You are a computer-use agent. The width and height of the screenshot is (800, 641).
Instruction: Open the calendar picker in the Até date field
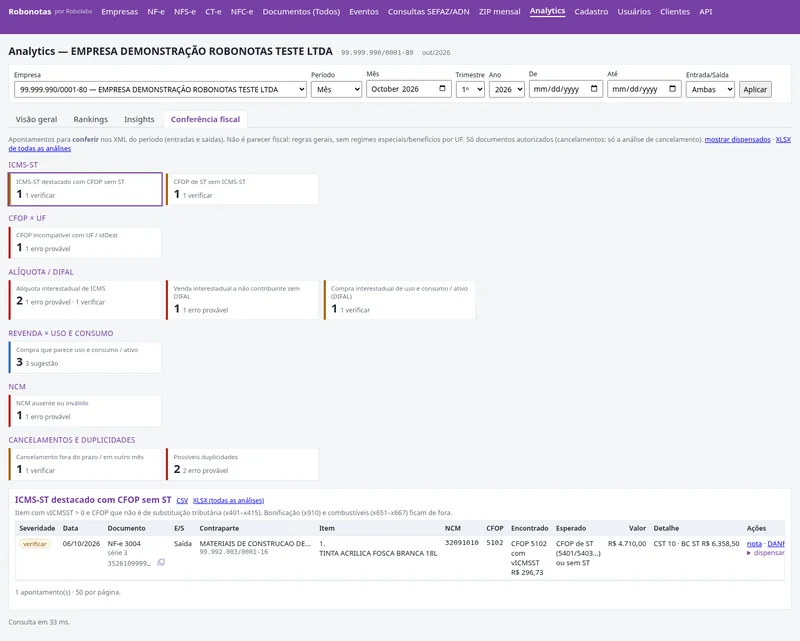click(672, 89)
